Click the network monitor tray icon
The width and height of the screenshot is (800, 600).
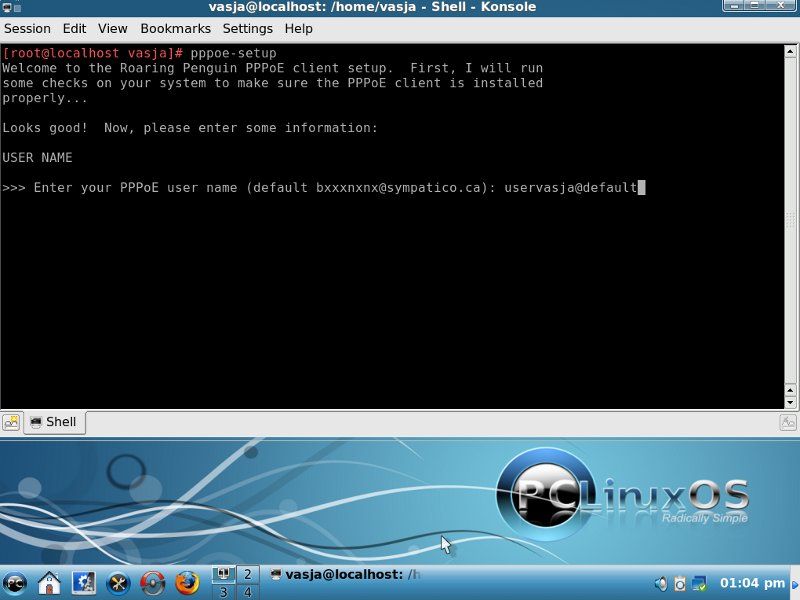(x=699, y=583)
